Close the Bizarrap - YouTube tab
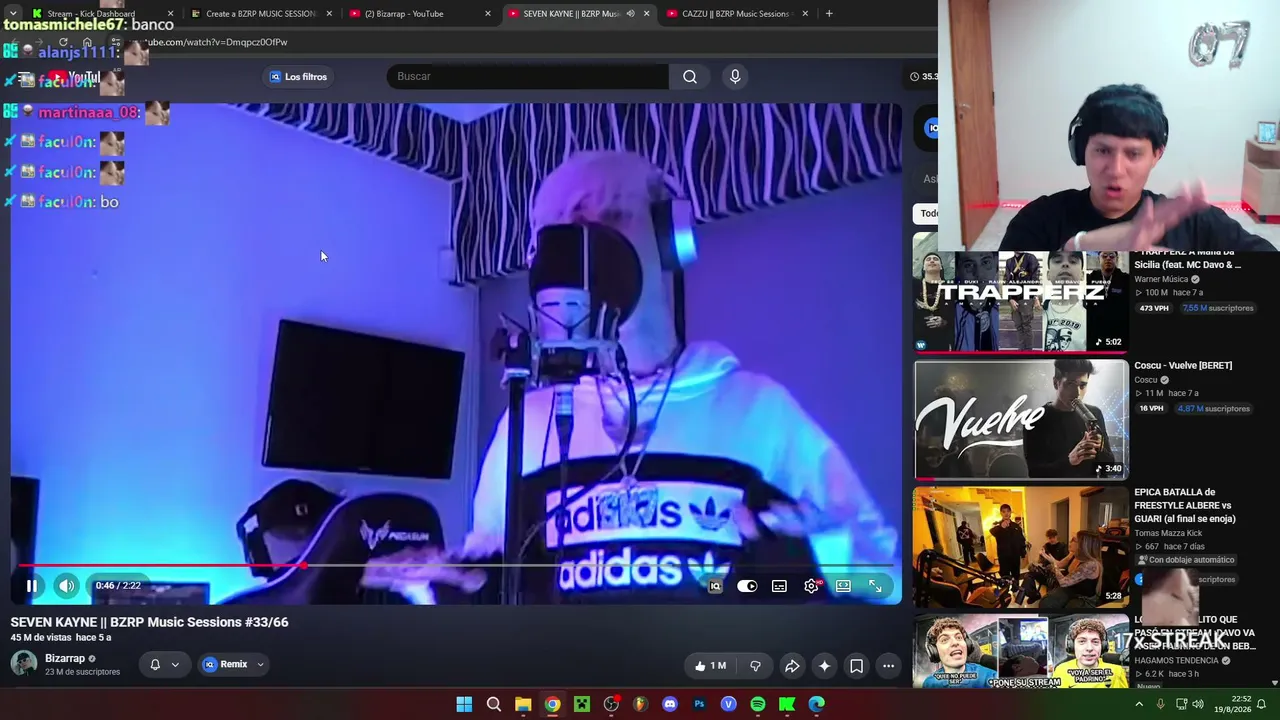The image size is (1280, 720). coord(488,13)
